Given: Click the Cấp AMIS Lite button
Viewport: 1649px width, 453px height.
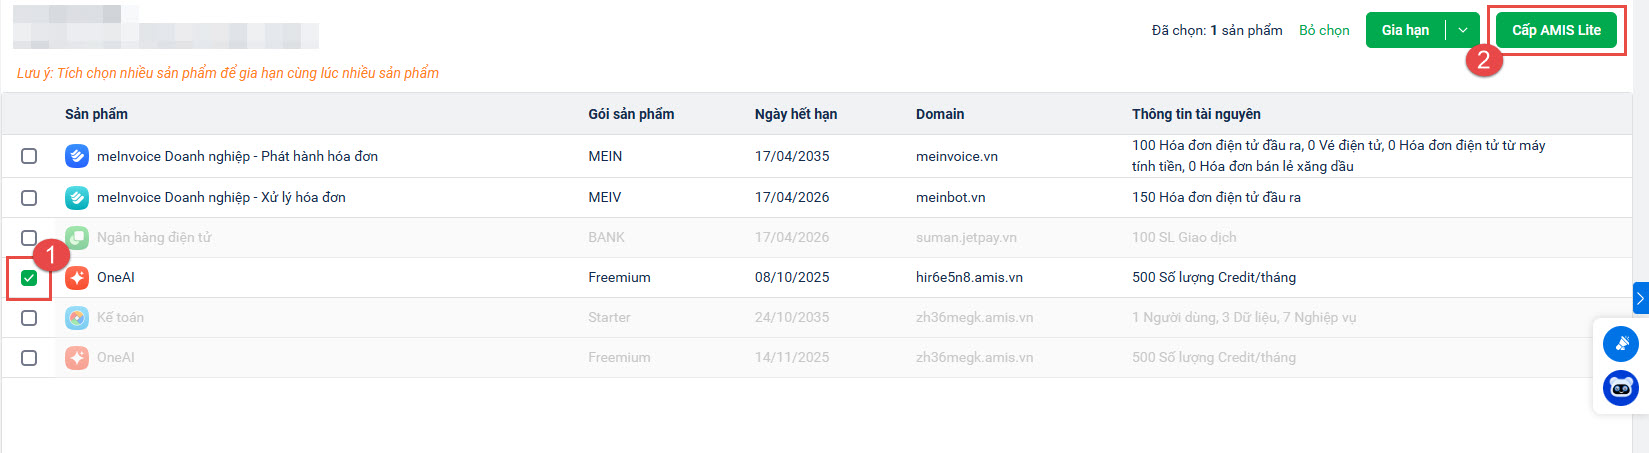Looking at the screenshot, I should point(1556,30).
